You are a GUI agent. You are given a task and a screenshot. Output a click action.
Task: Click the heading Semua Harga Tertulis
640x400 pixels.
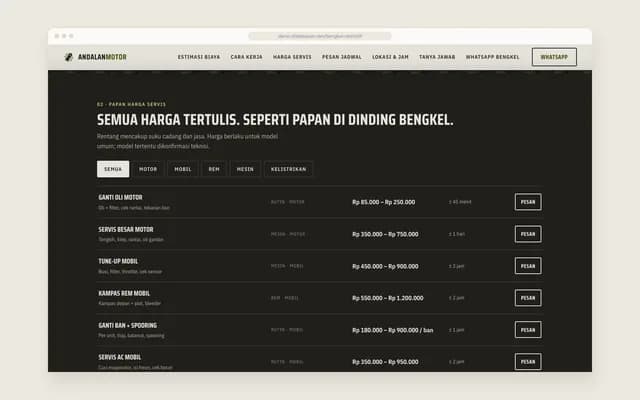pos(275,120)
